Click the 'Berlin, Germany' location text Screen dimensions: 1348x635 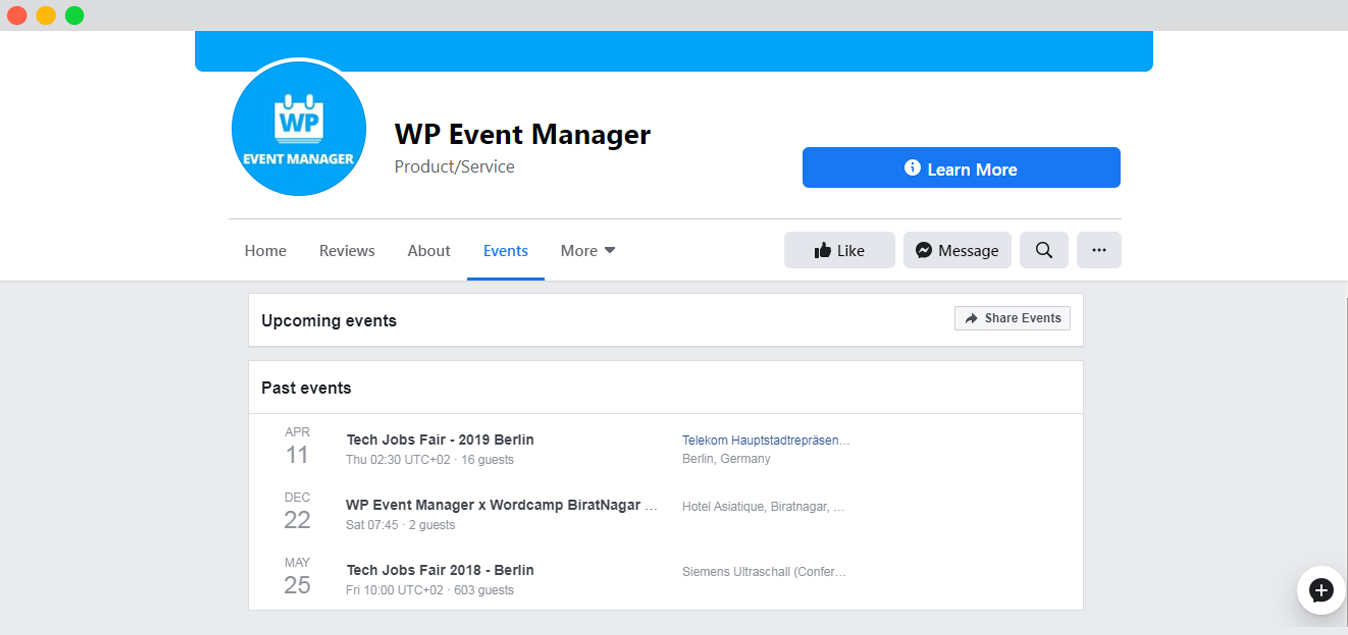coord(726,459)
